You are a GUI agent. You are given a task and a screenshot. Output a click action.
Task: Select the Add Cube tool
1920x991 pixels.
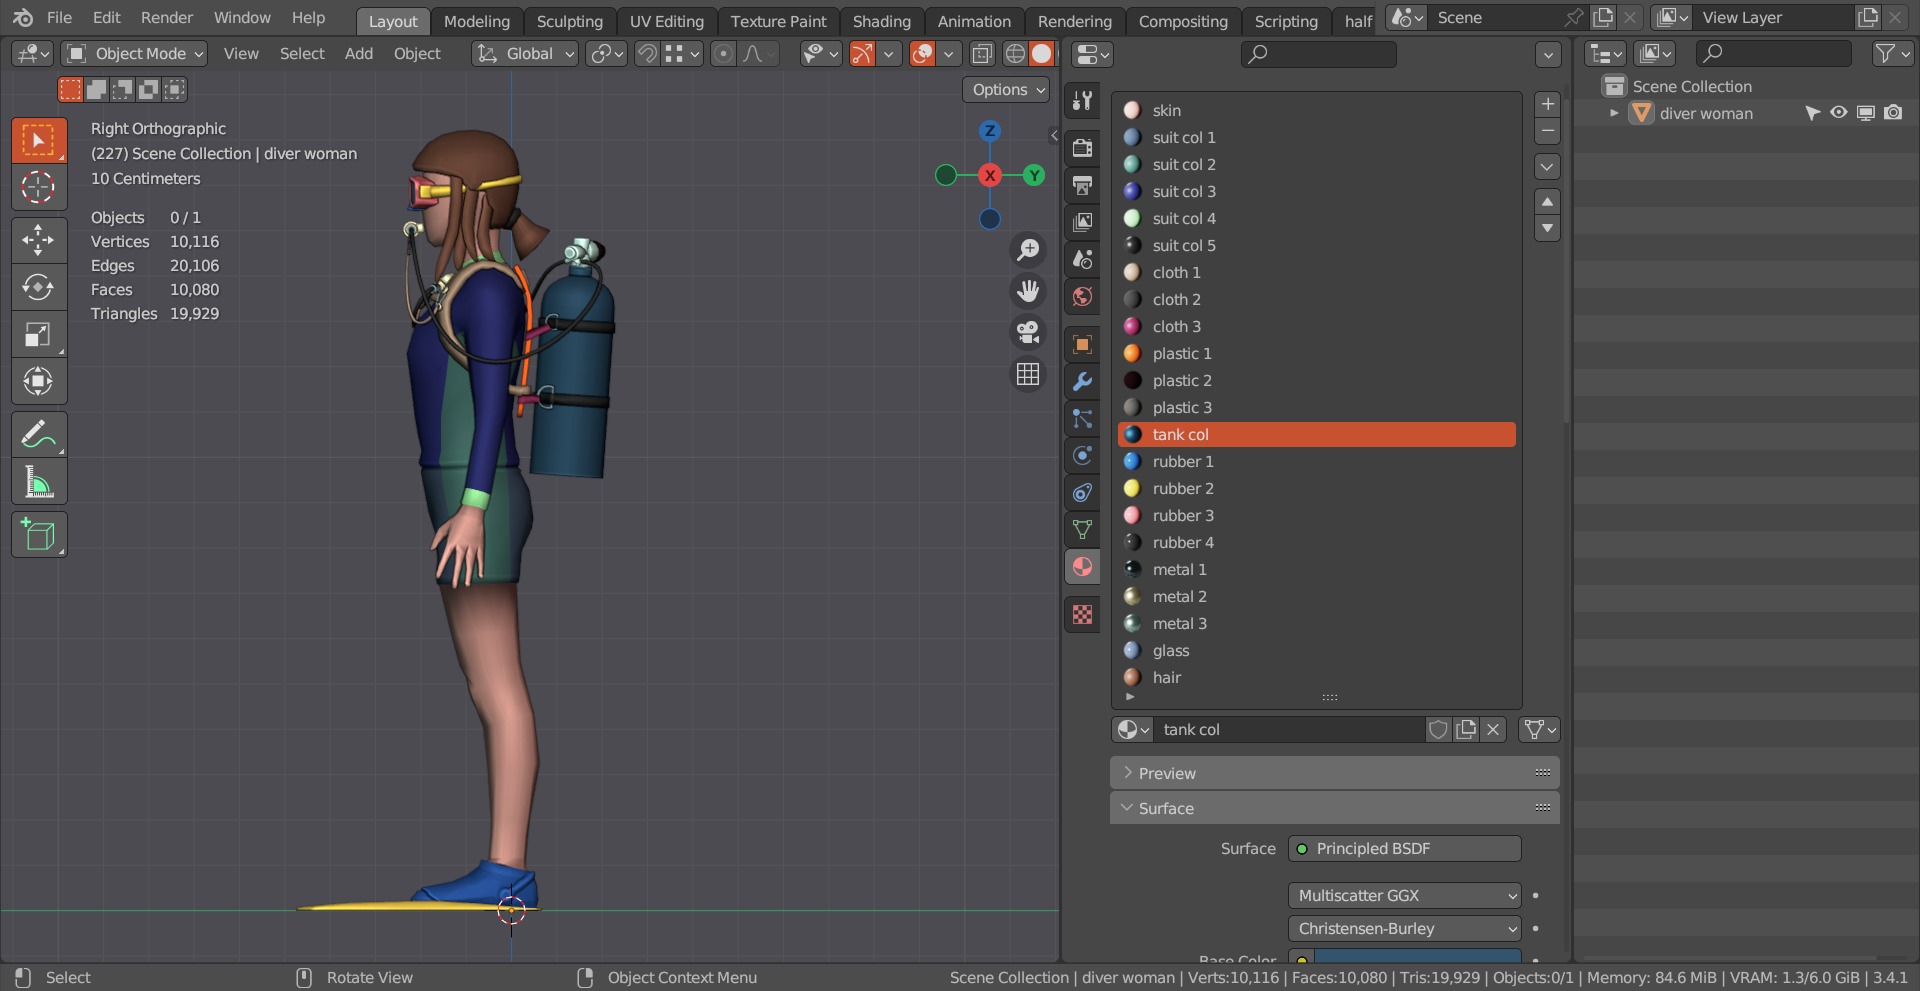point(39,535)
